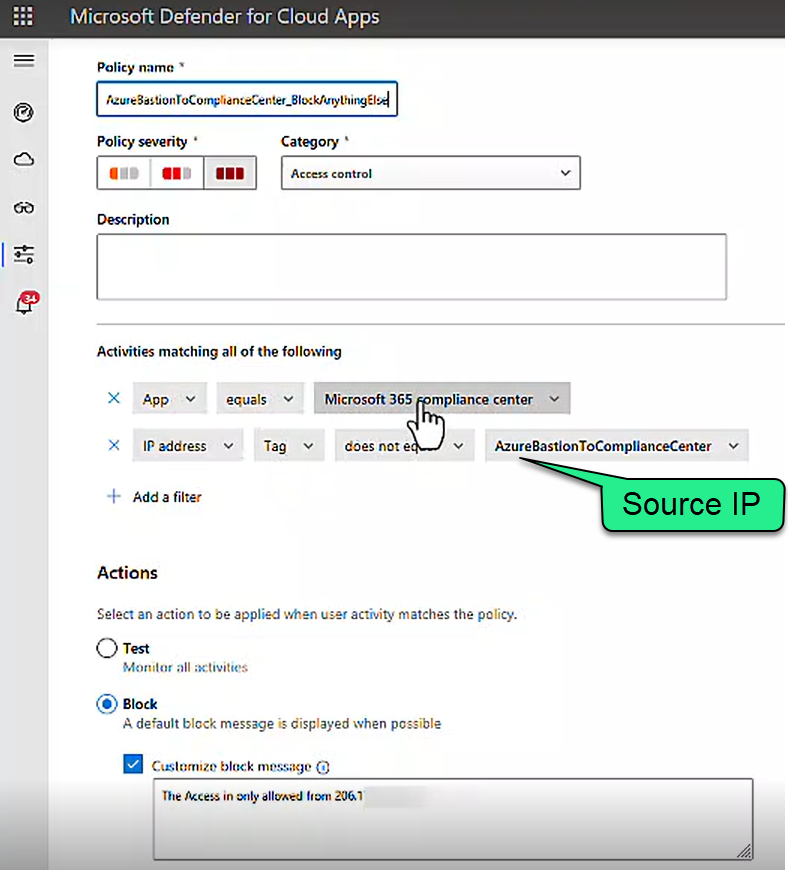
Task: Open the AzureBastionToComplianceCenter tag dropdown
Action: [x=617, y=446]
